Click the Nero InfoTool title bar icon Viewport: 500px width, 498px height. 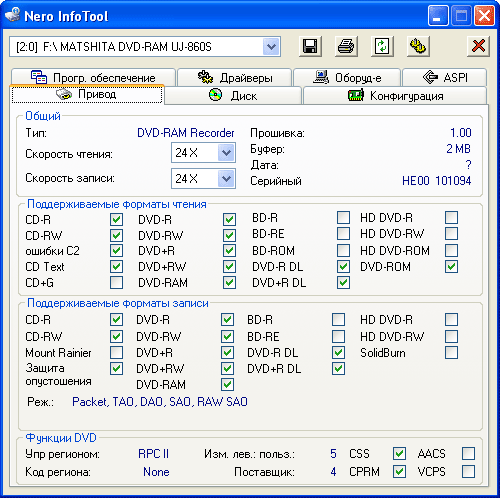click(x=13, y=15)
